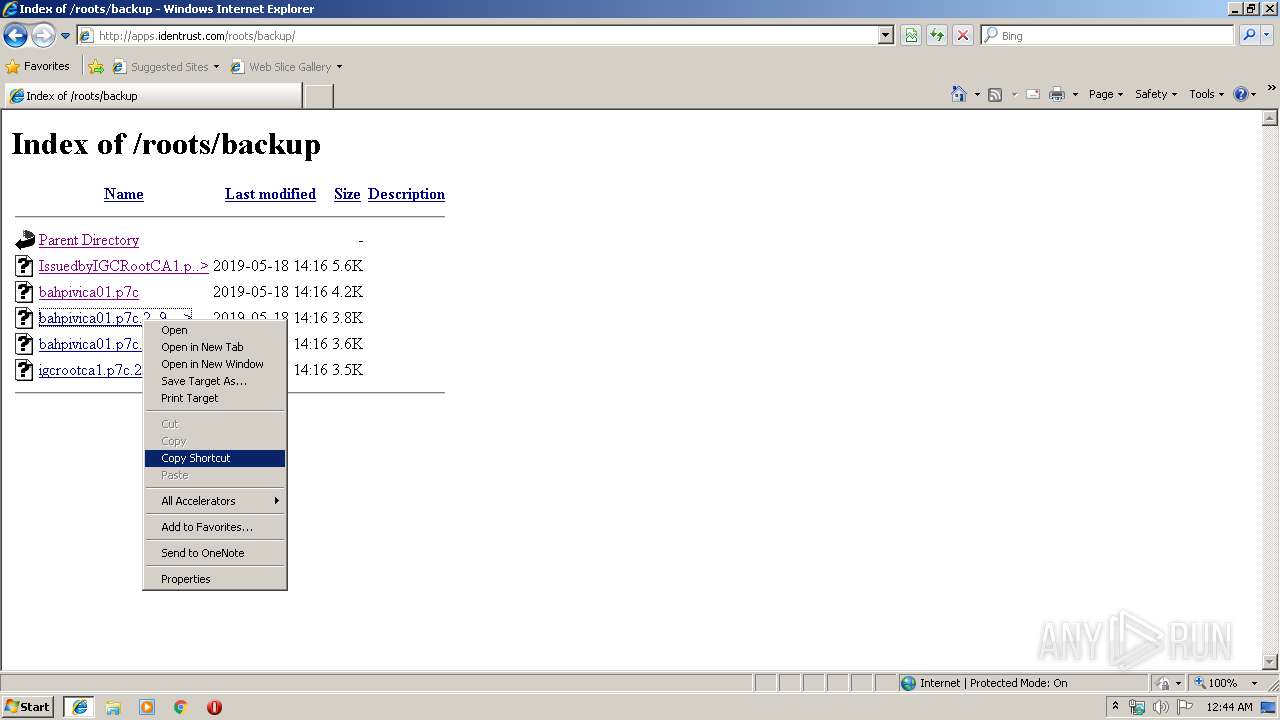Viewport: 1280px width, 720px height.
Task: Choose Open in New Window
Action: coord(215,364)
